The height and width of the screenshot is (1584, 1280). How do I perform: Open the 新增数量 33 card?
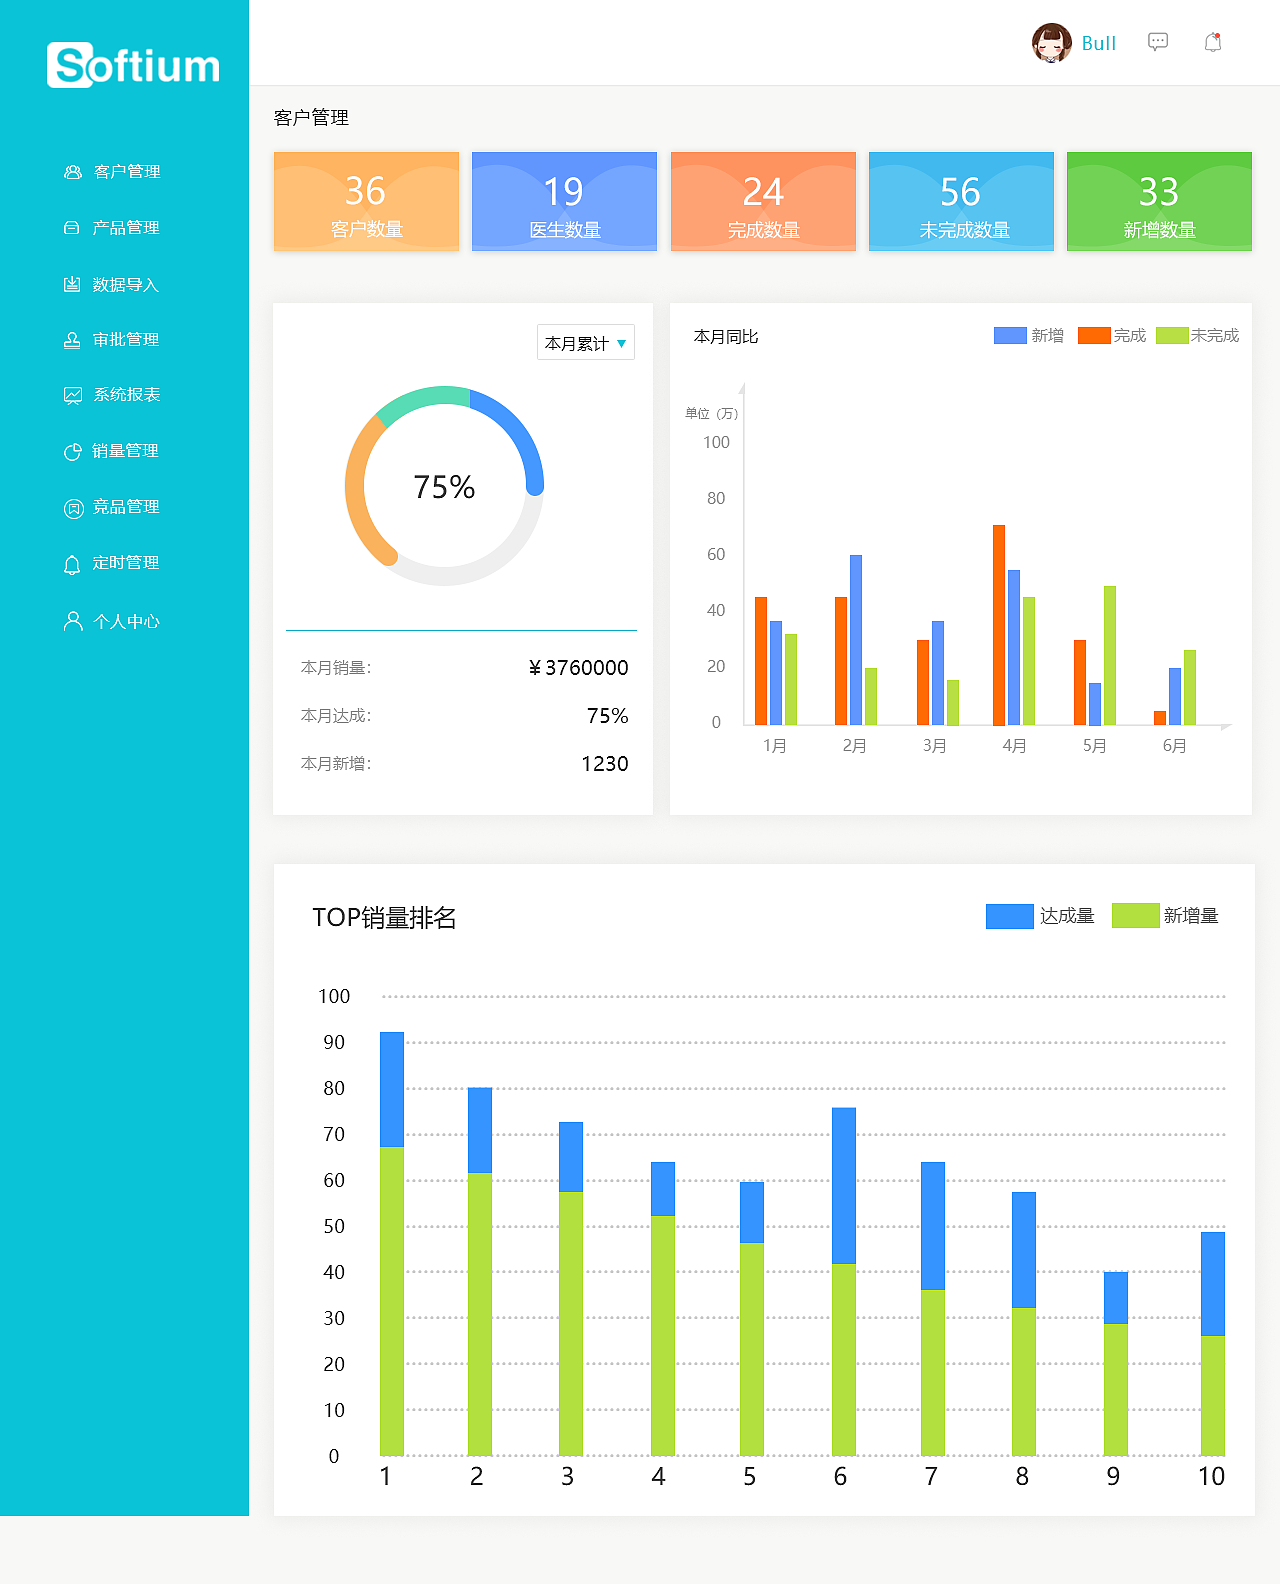tap(1159, 201)
